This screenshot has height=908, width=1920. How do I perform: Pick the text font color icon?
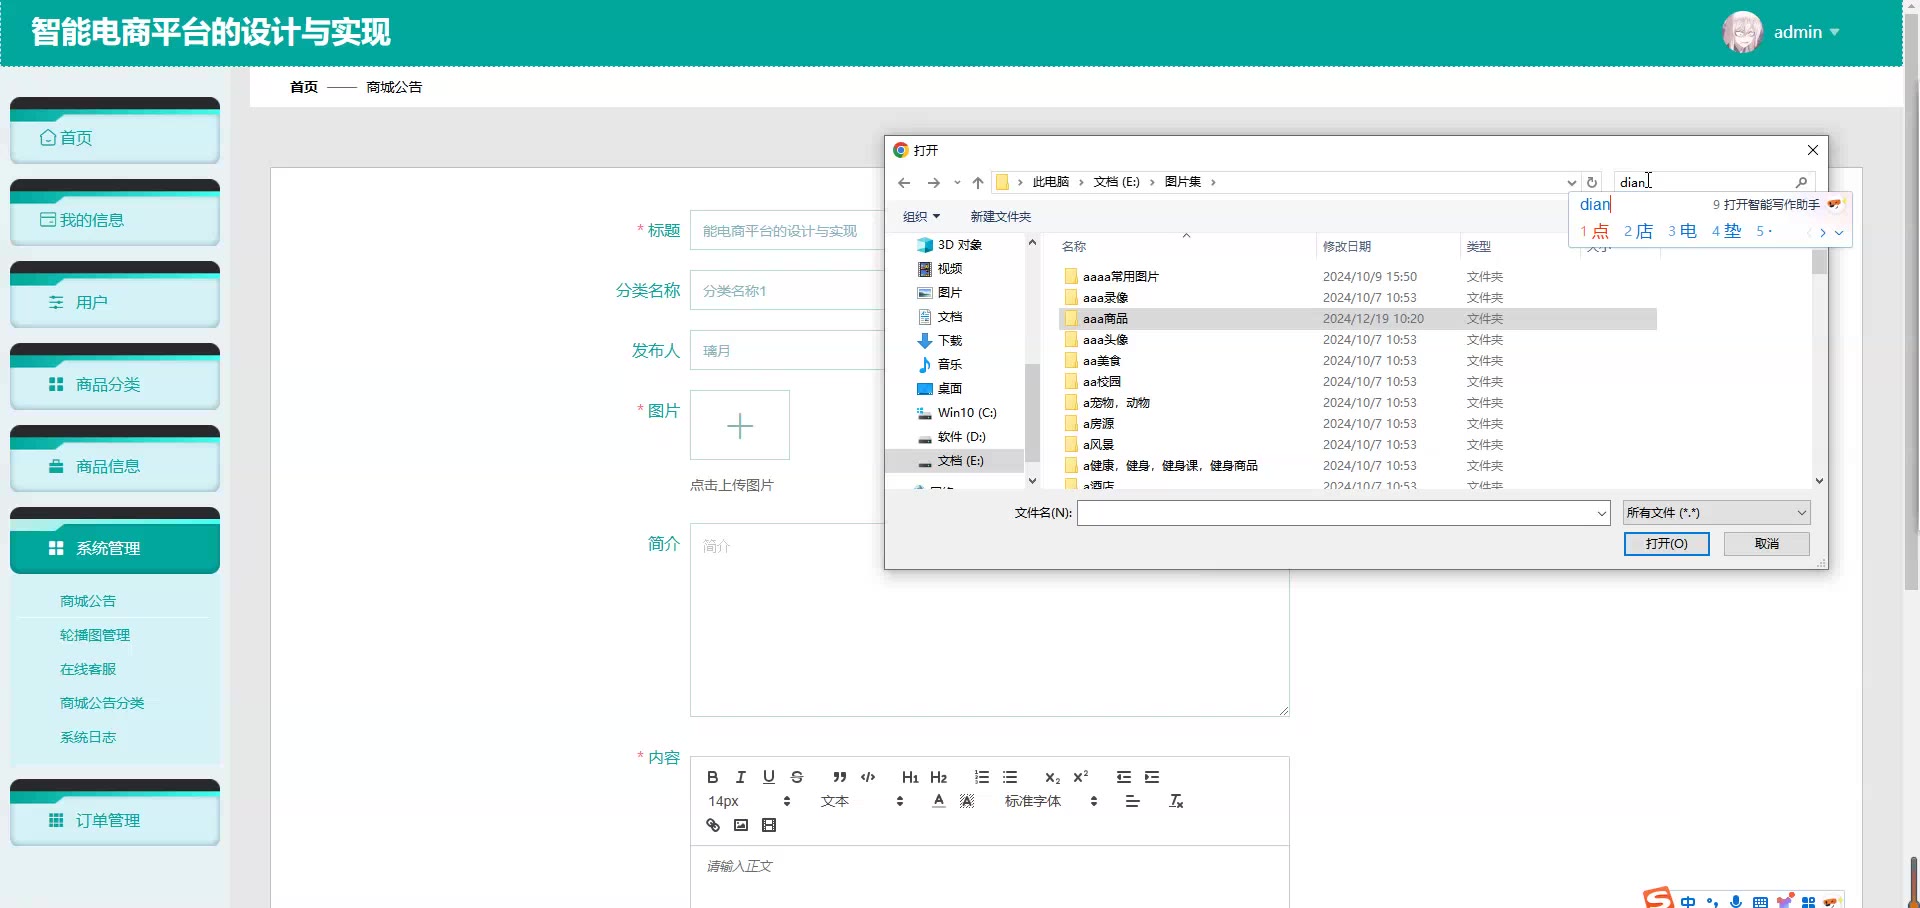pos(938,801)
